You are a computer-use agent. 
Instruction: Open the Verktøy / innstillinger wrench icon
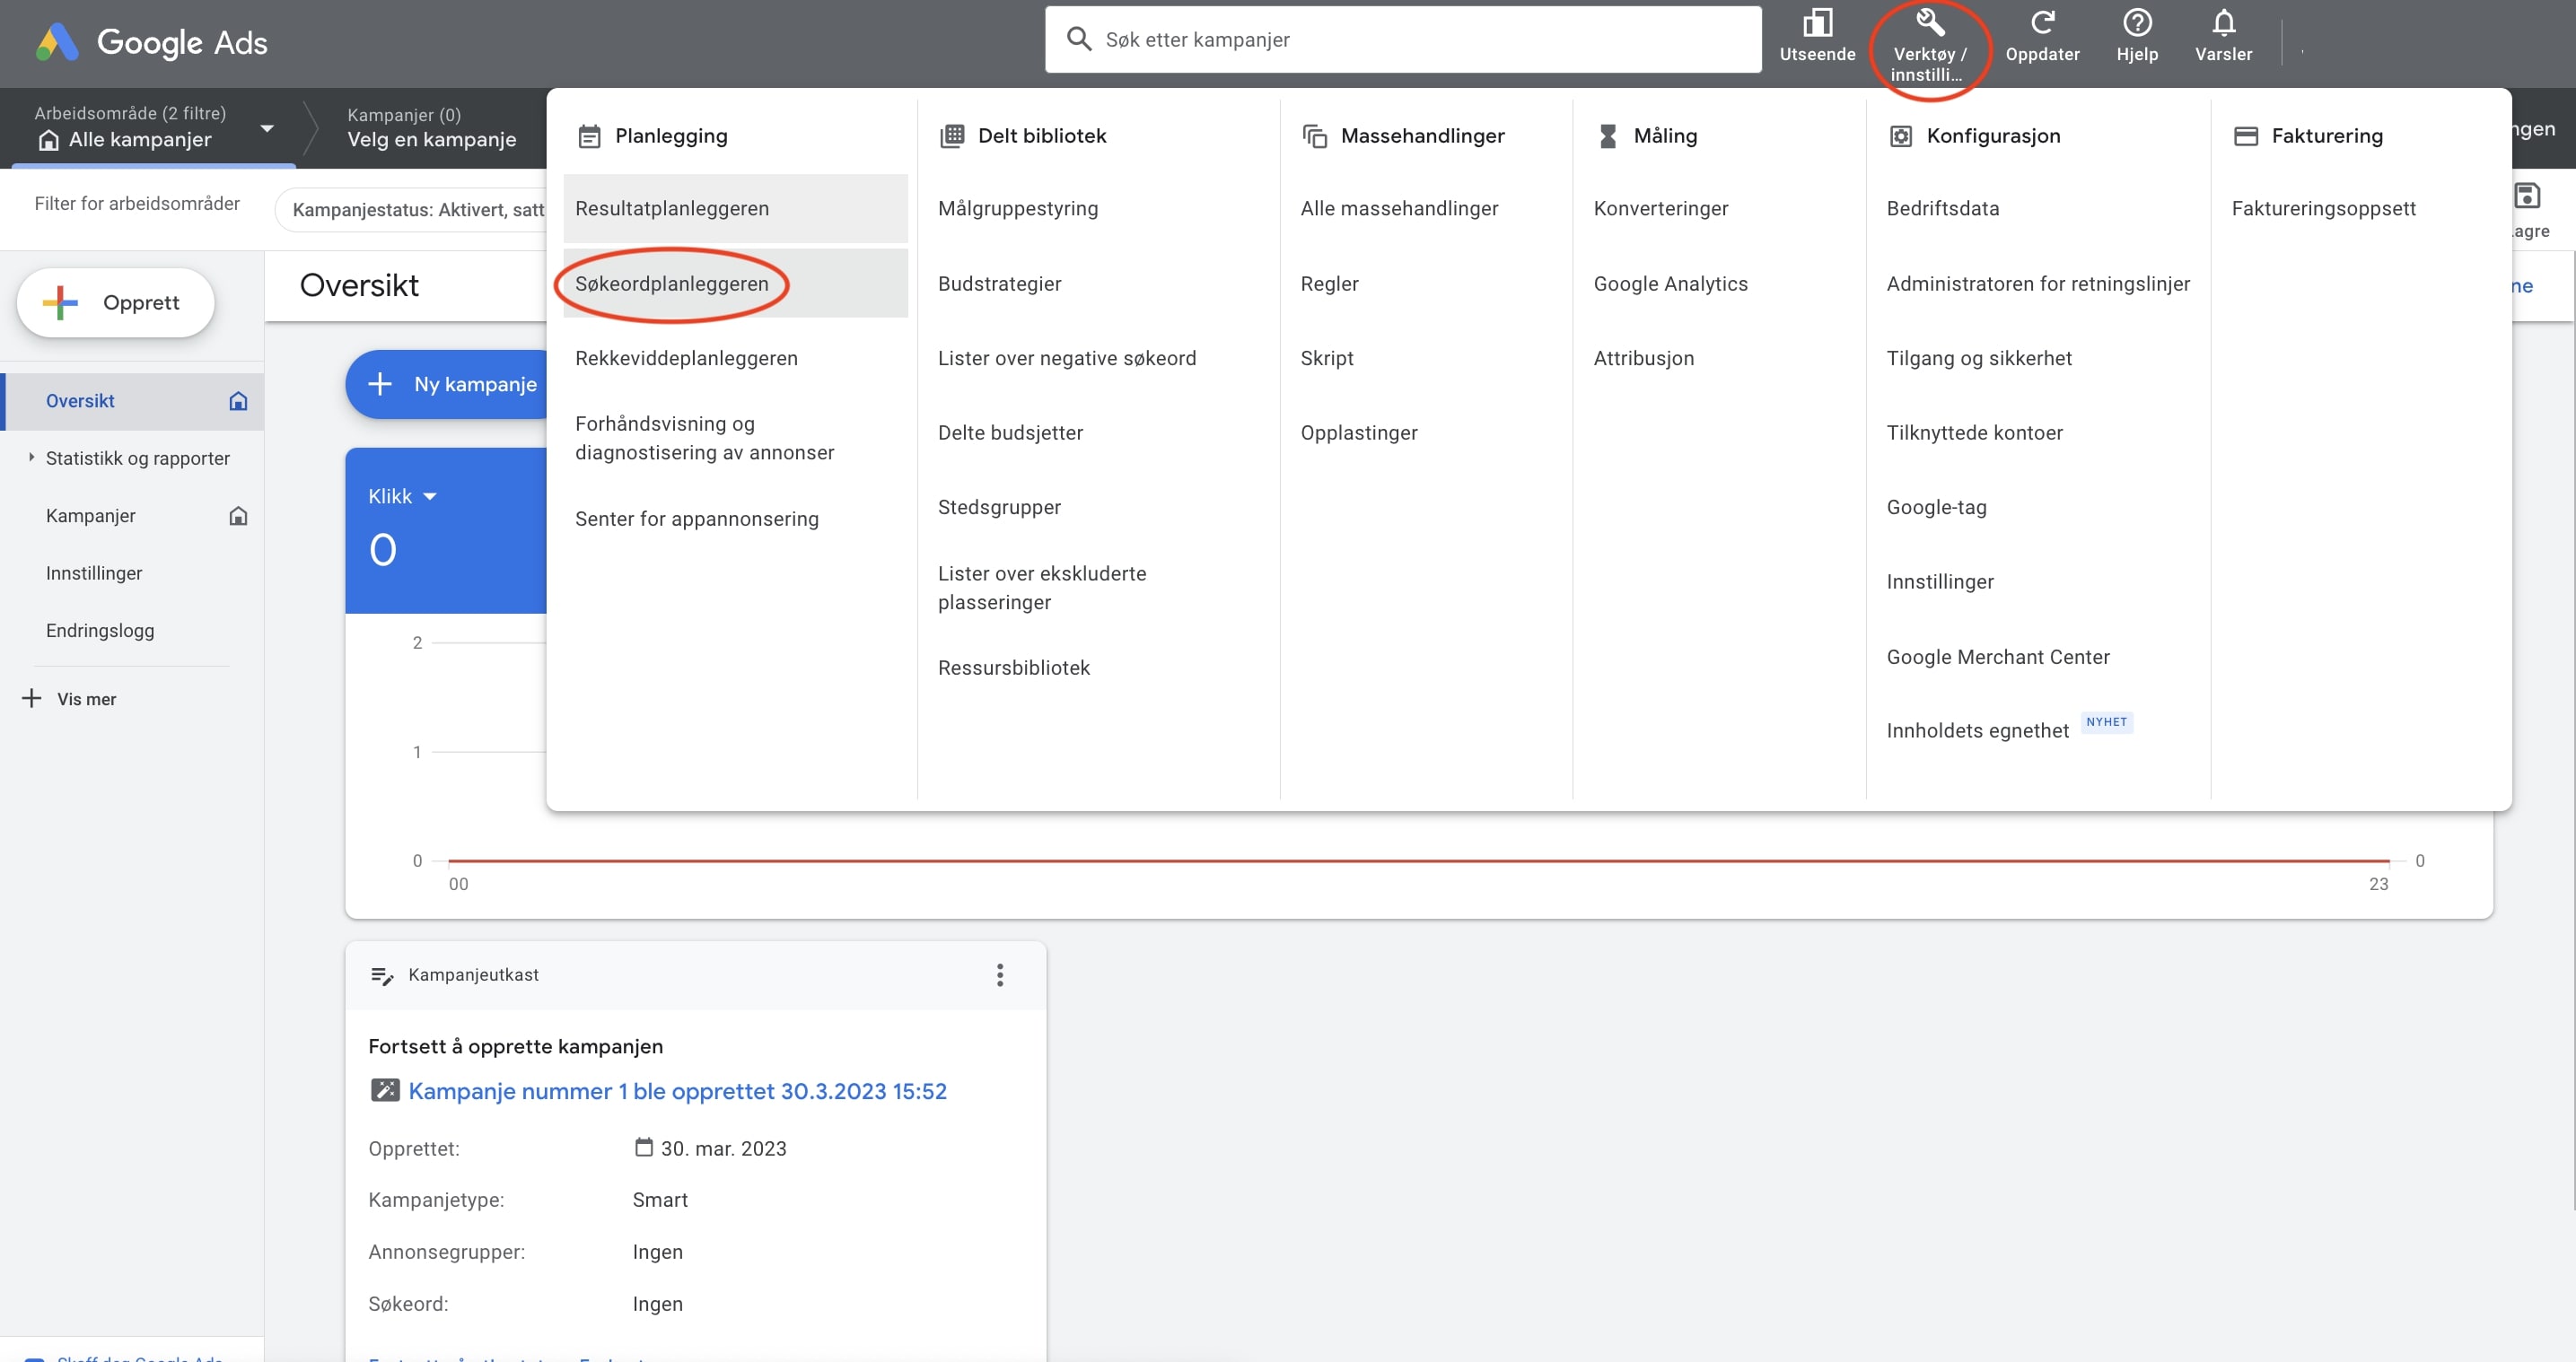point(1929,24)
